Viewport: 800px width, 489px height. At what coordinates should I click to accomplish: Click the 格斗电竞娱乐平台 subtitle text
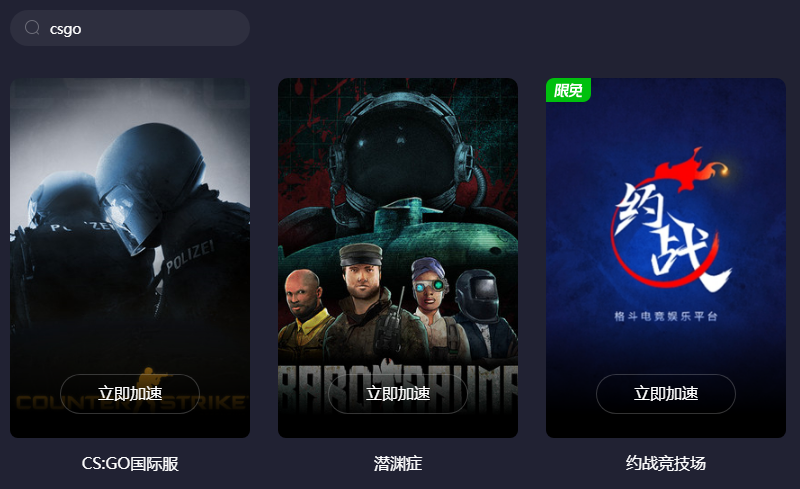click(x=666, y=316)
